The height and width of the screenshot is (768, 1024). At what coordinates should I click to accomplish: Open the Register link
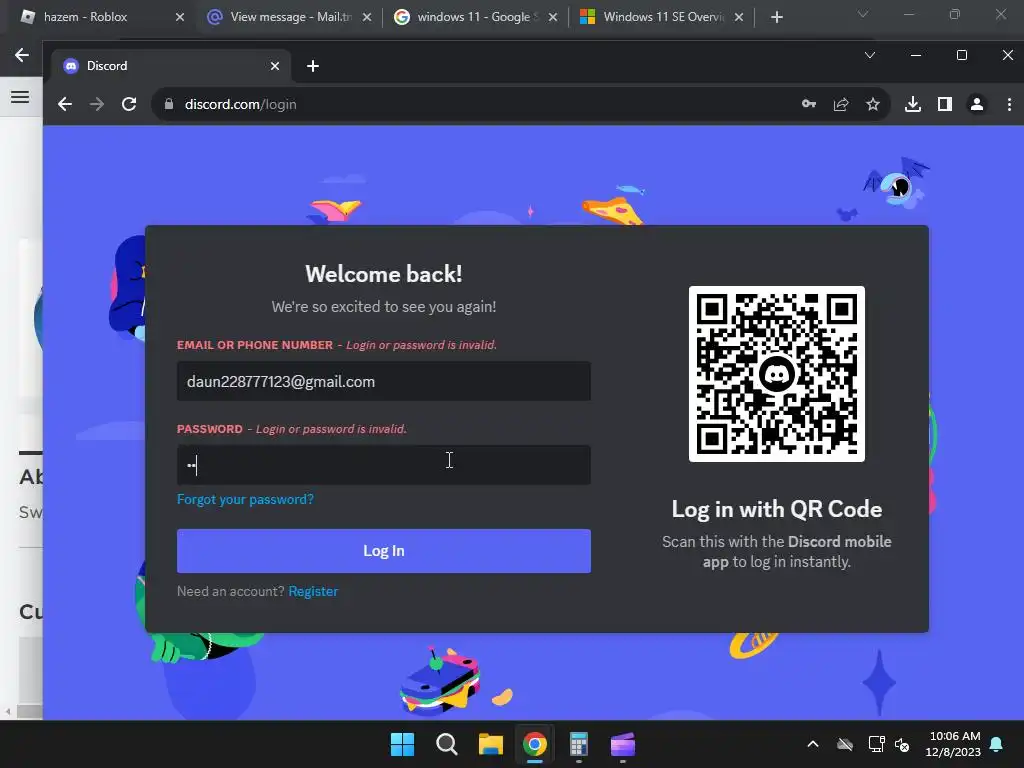tap(313, 592)
